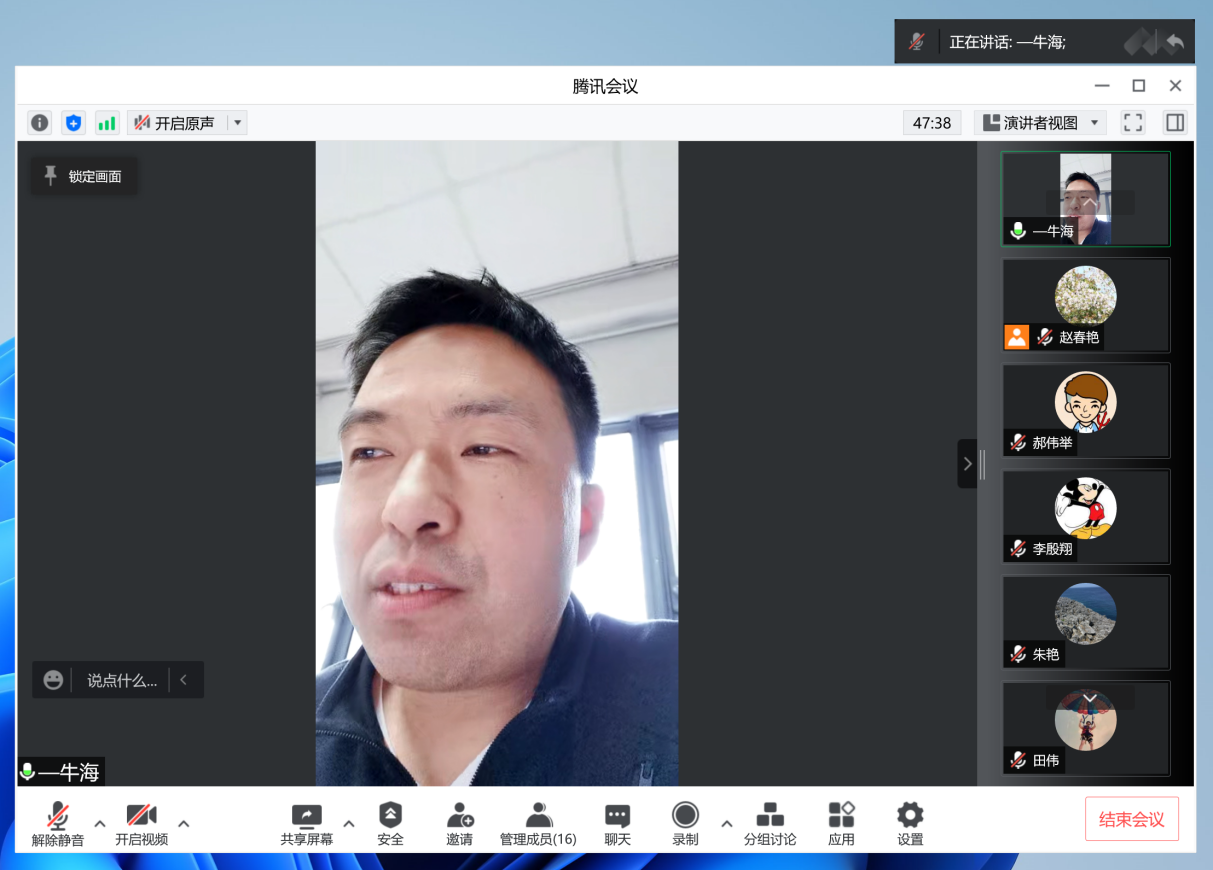Screen dimensions: 1213x870
Task: Enter fullscreen mode via the fullscreen icon
Action: click(x=1133, y=123)
